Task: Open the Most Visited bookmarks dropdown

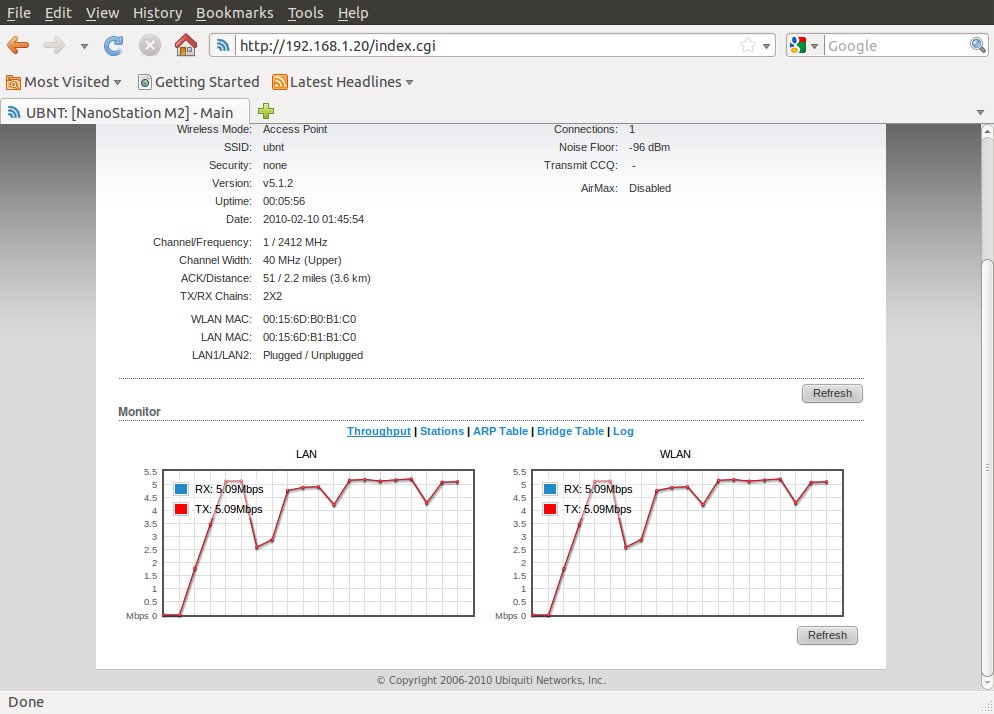Action: tap(65, 82)
